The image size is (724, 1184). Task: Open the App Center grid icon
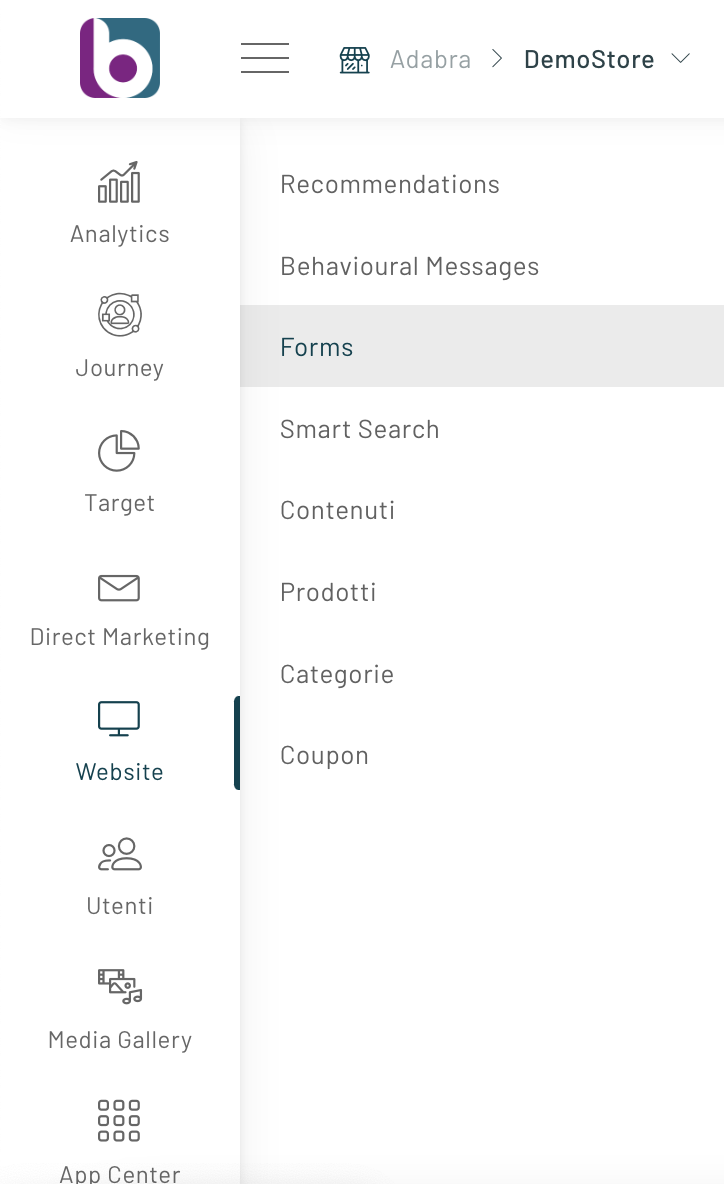(x=119, y=1120)
